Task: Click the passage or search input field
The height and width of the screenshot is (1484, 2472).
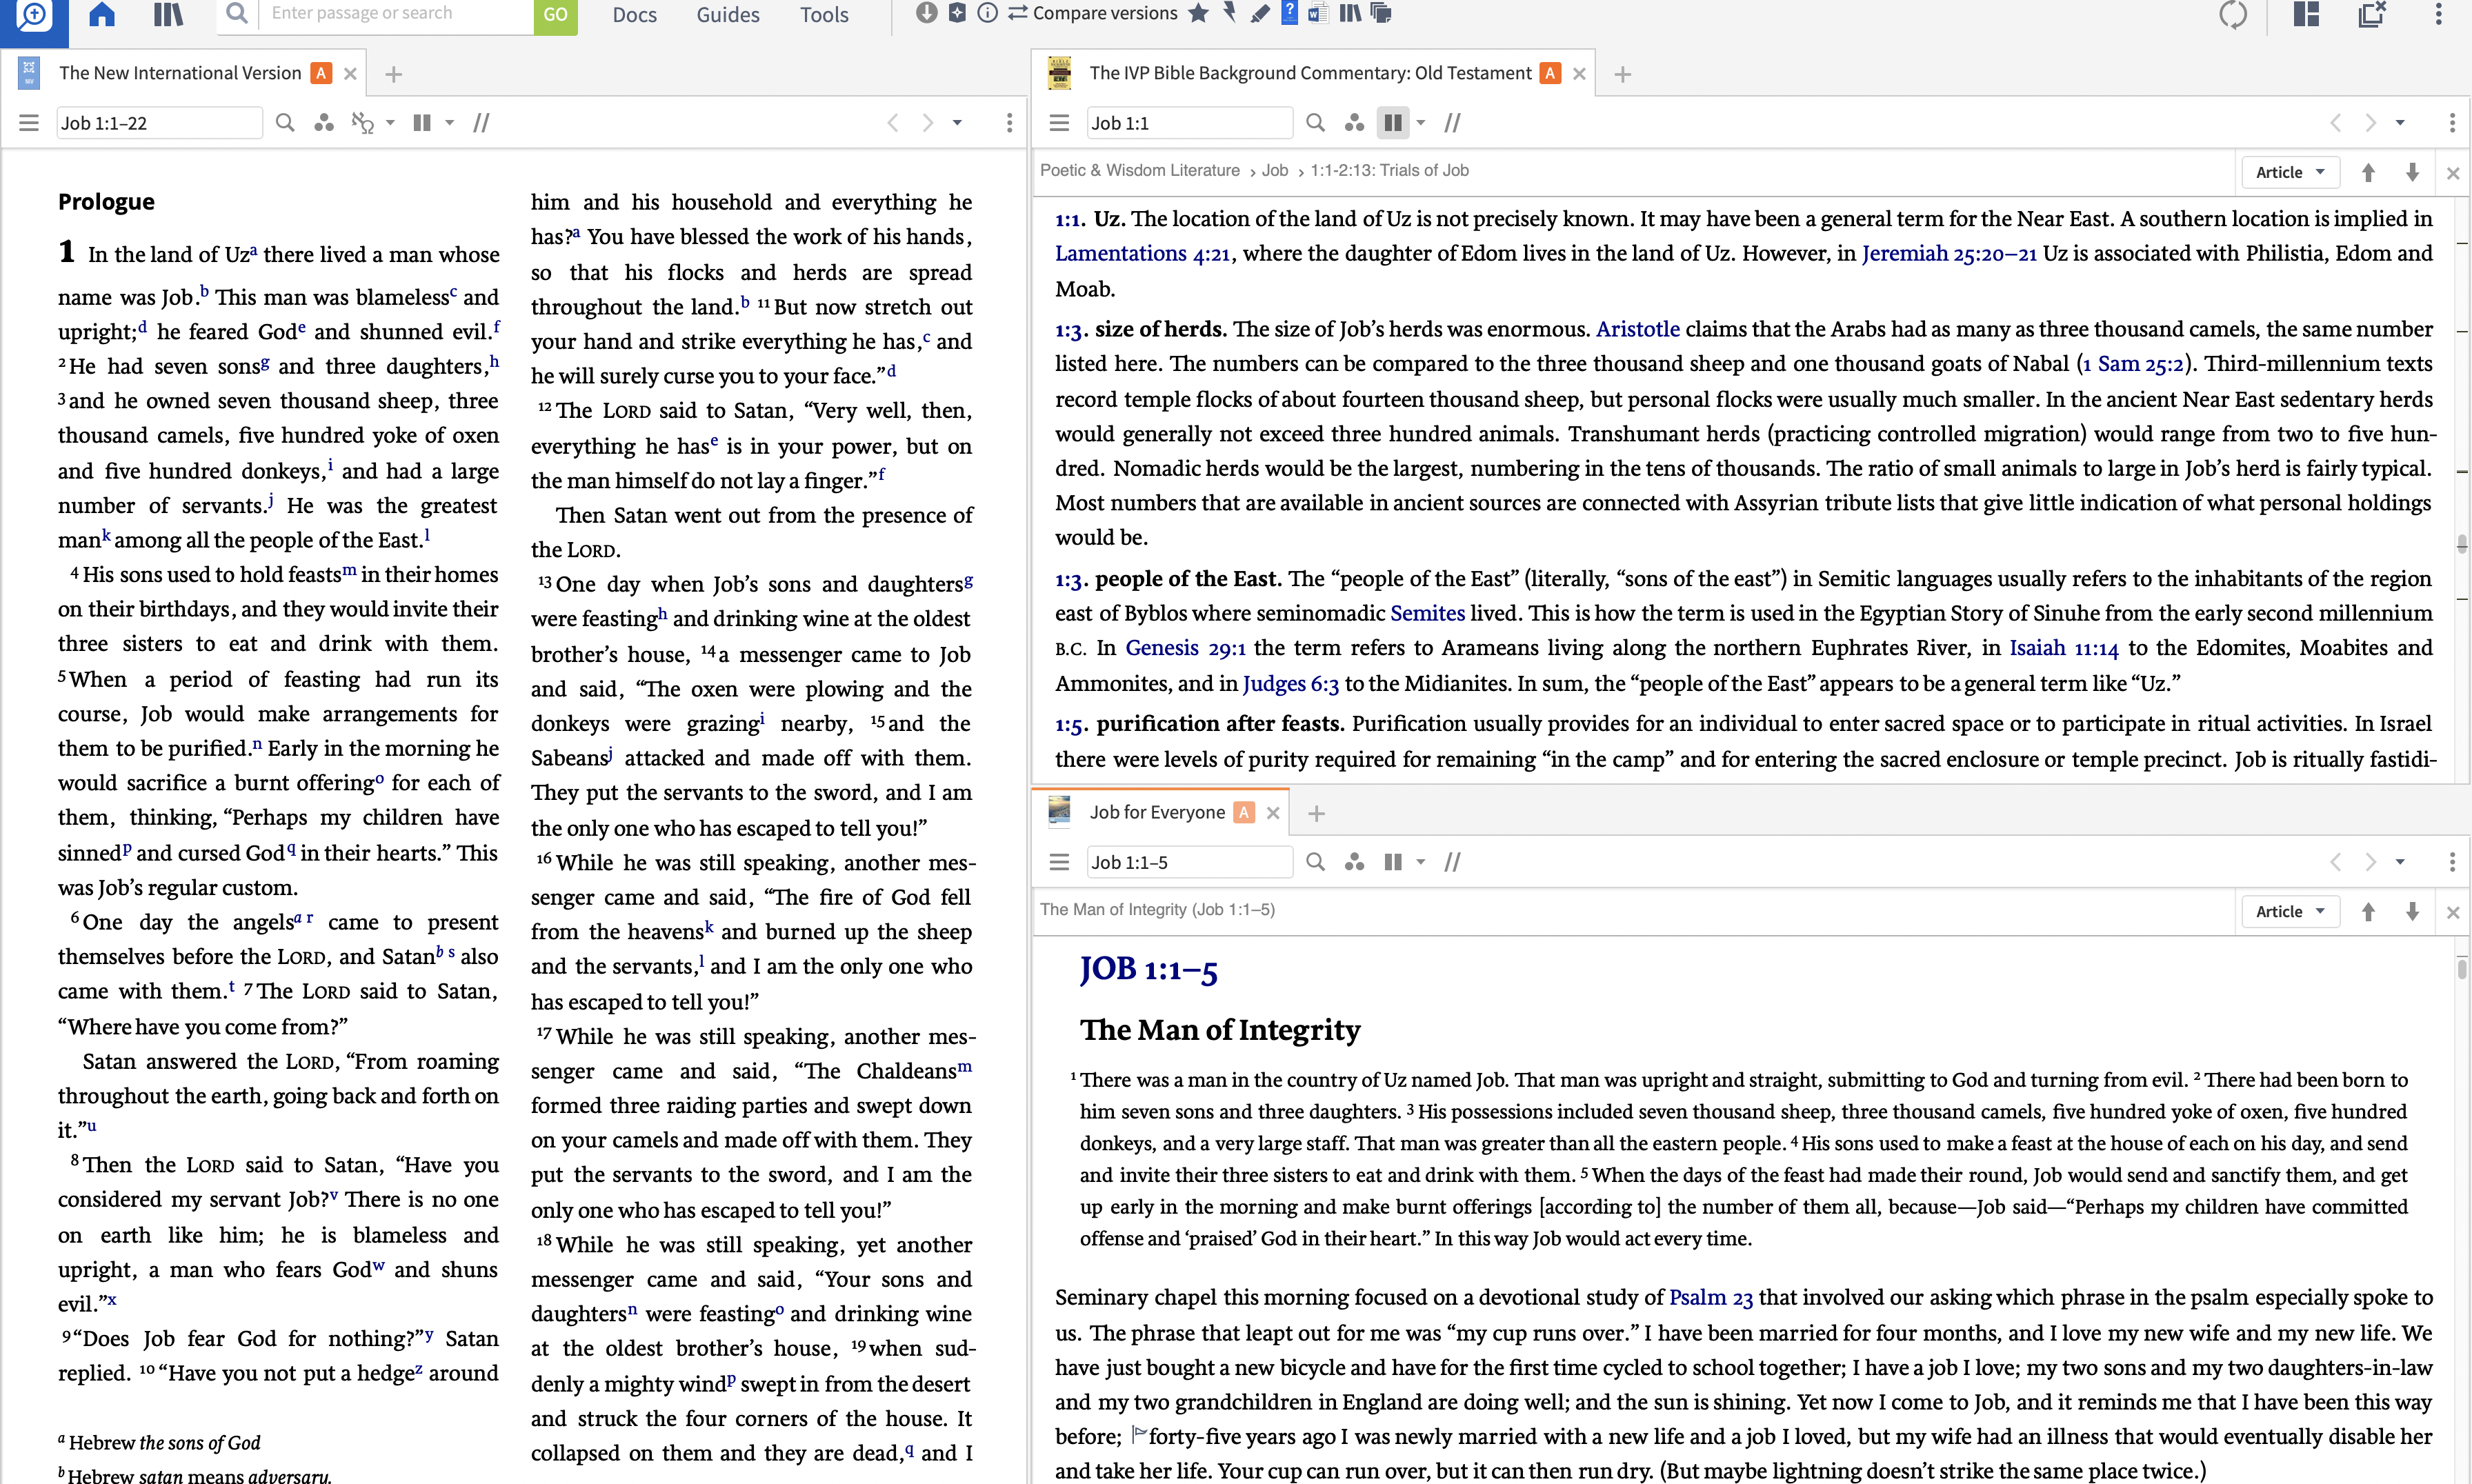Action: (x=395, y=14)
